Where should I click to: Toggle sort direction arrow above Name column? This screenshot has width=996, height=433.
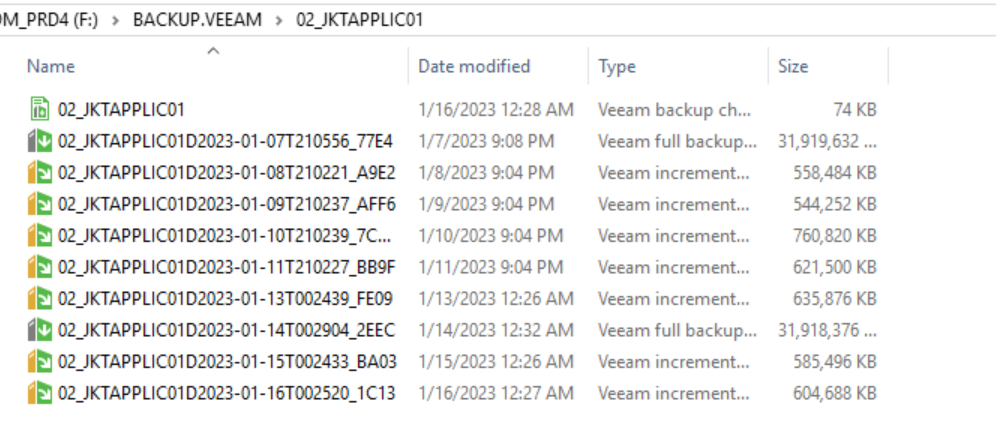click(x=213, y=51)
